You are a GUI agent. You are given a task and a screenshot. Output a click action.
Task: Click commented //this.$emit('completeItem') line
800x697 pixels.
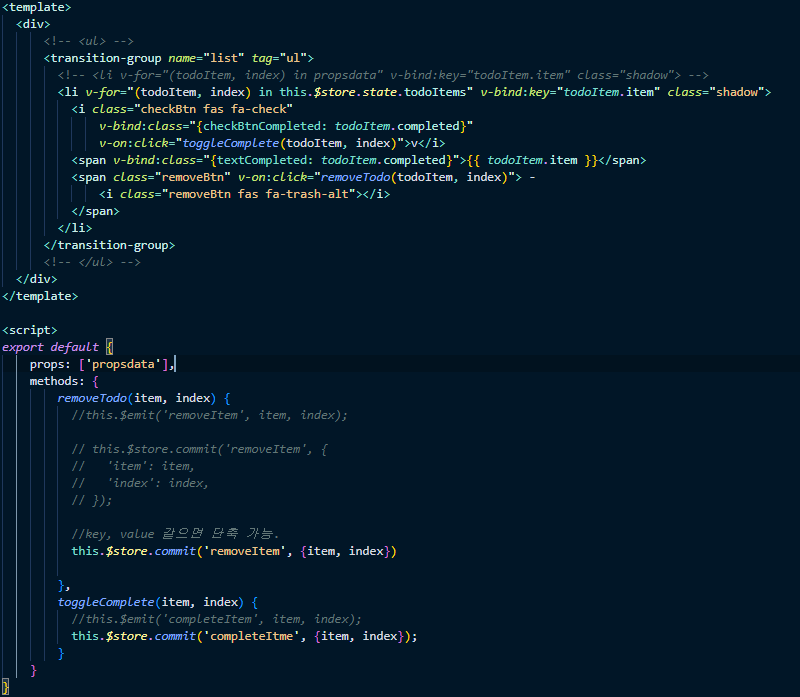click(x=216, y=619)
